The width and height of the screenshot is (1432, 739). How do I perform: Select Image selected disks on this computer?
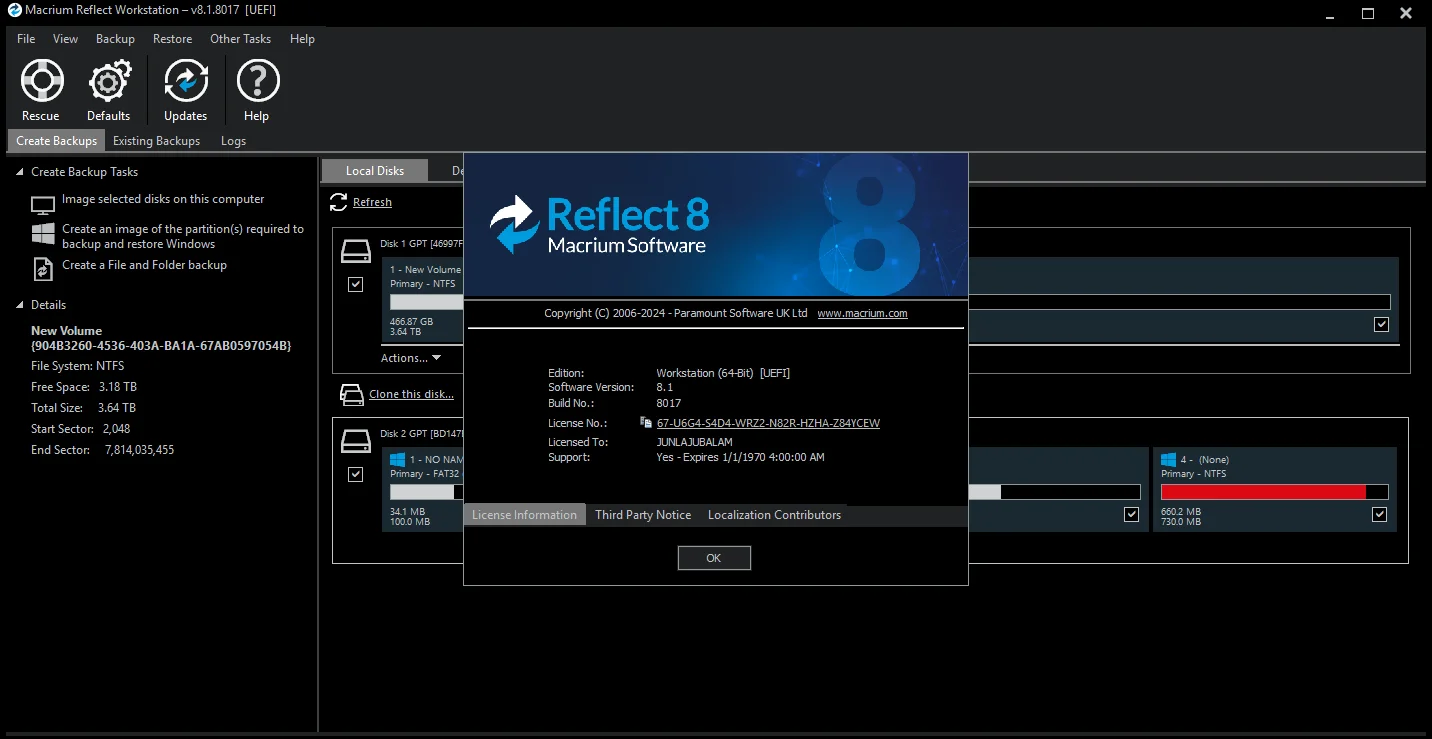(x=163, y=200)
